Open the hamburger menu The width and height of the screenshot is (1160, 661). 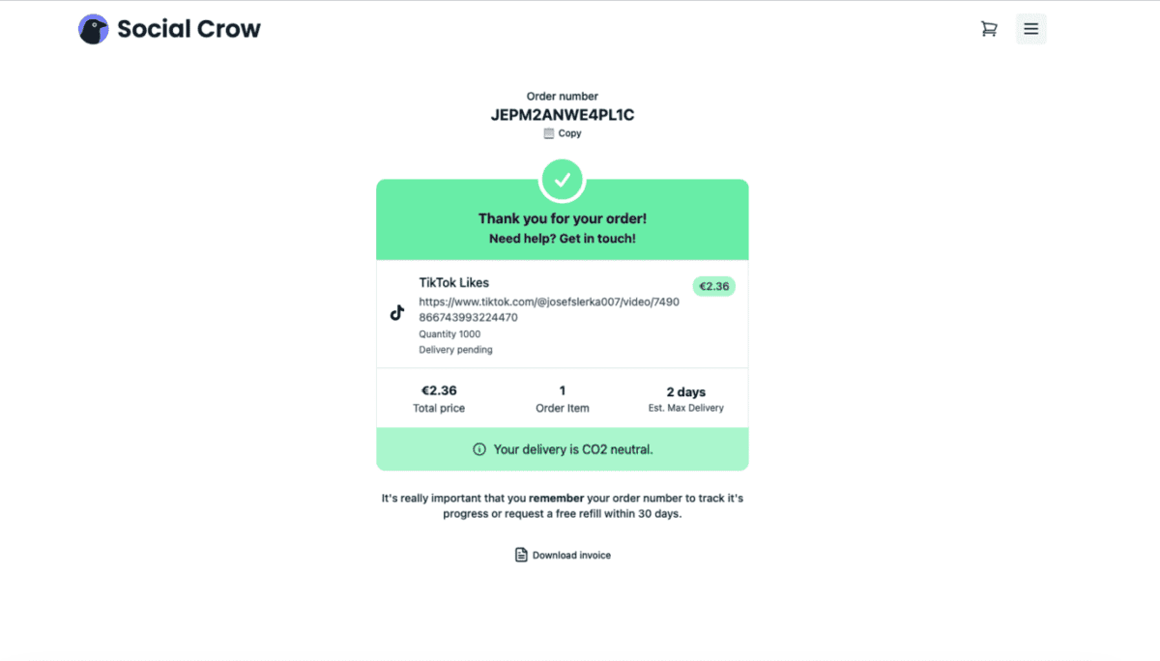coord(1031,29)
